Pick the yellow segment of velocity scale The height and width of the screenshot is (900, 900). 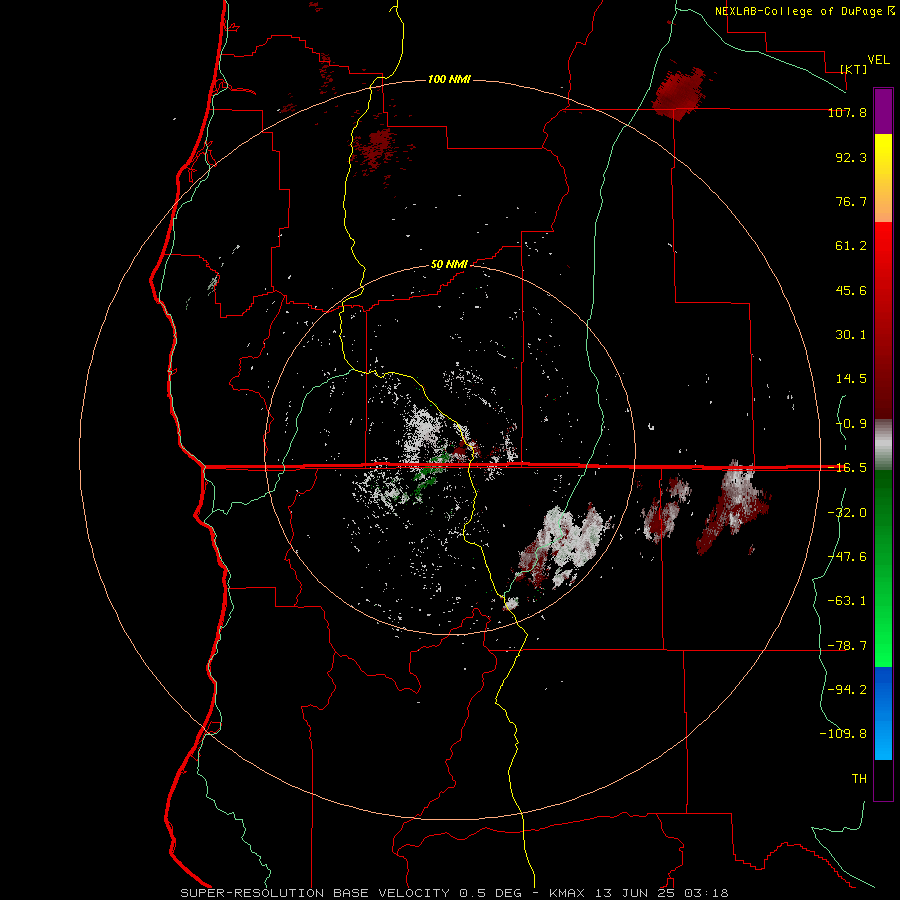pos(883,158)
